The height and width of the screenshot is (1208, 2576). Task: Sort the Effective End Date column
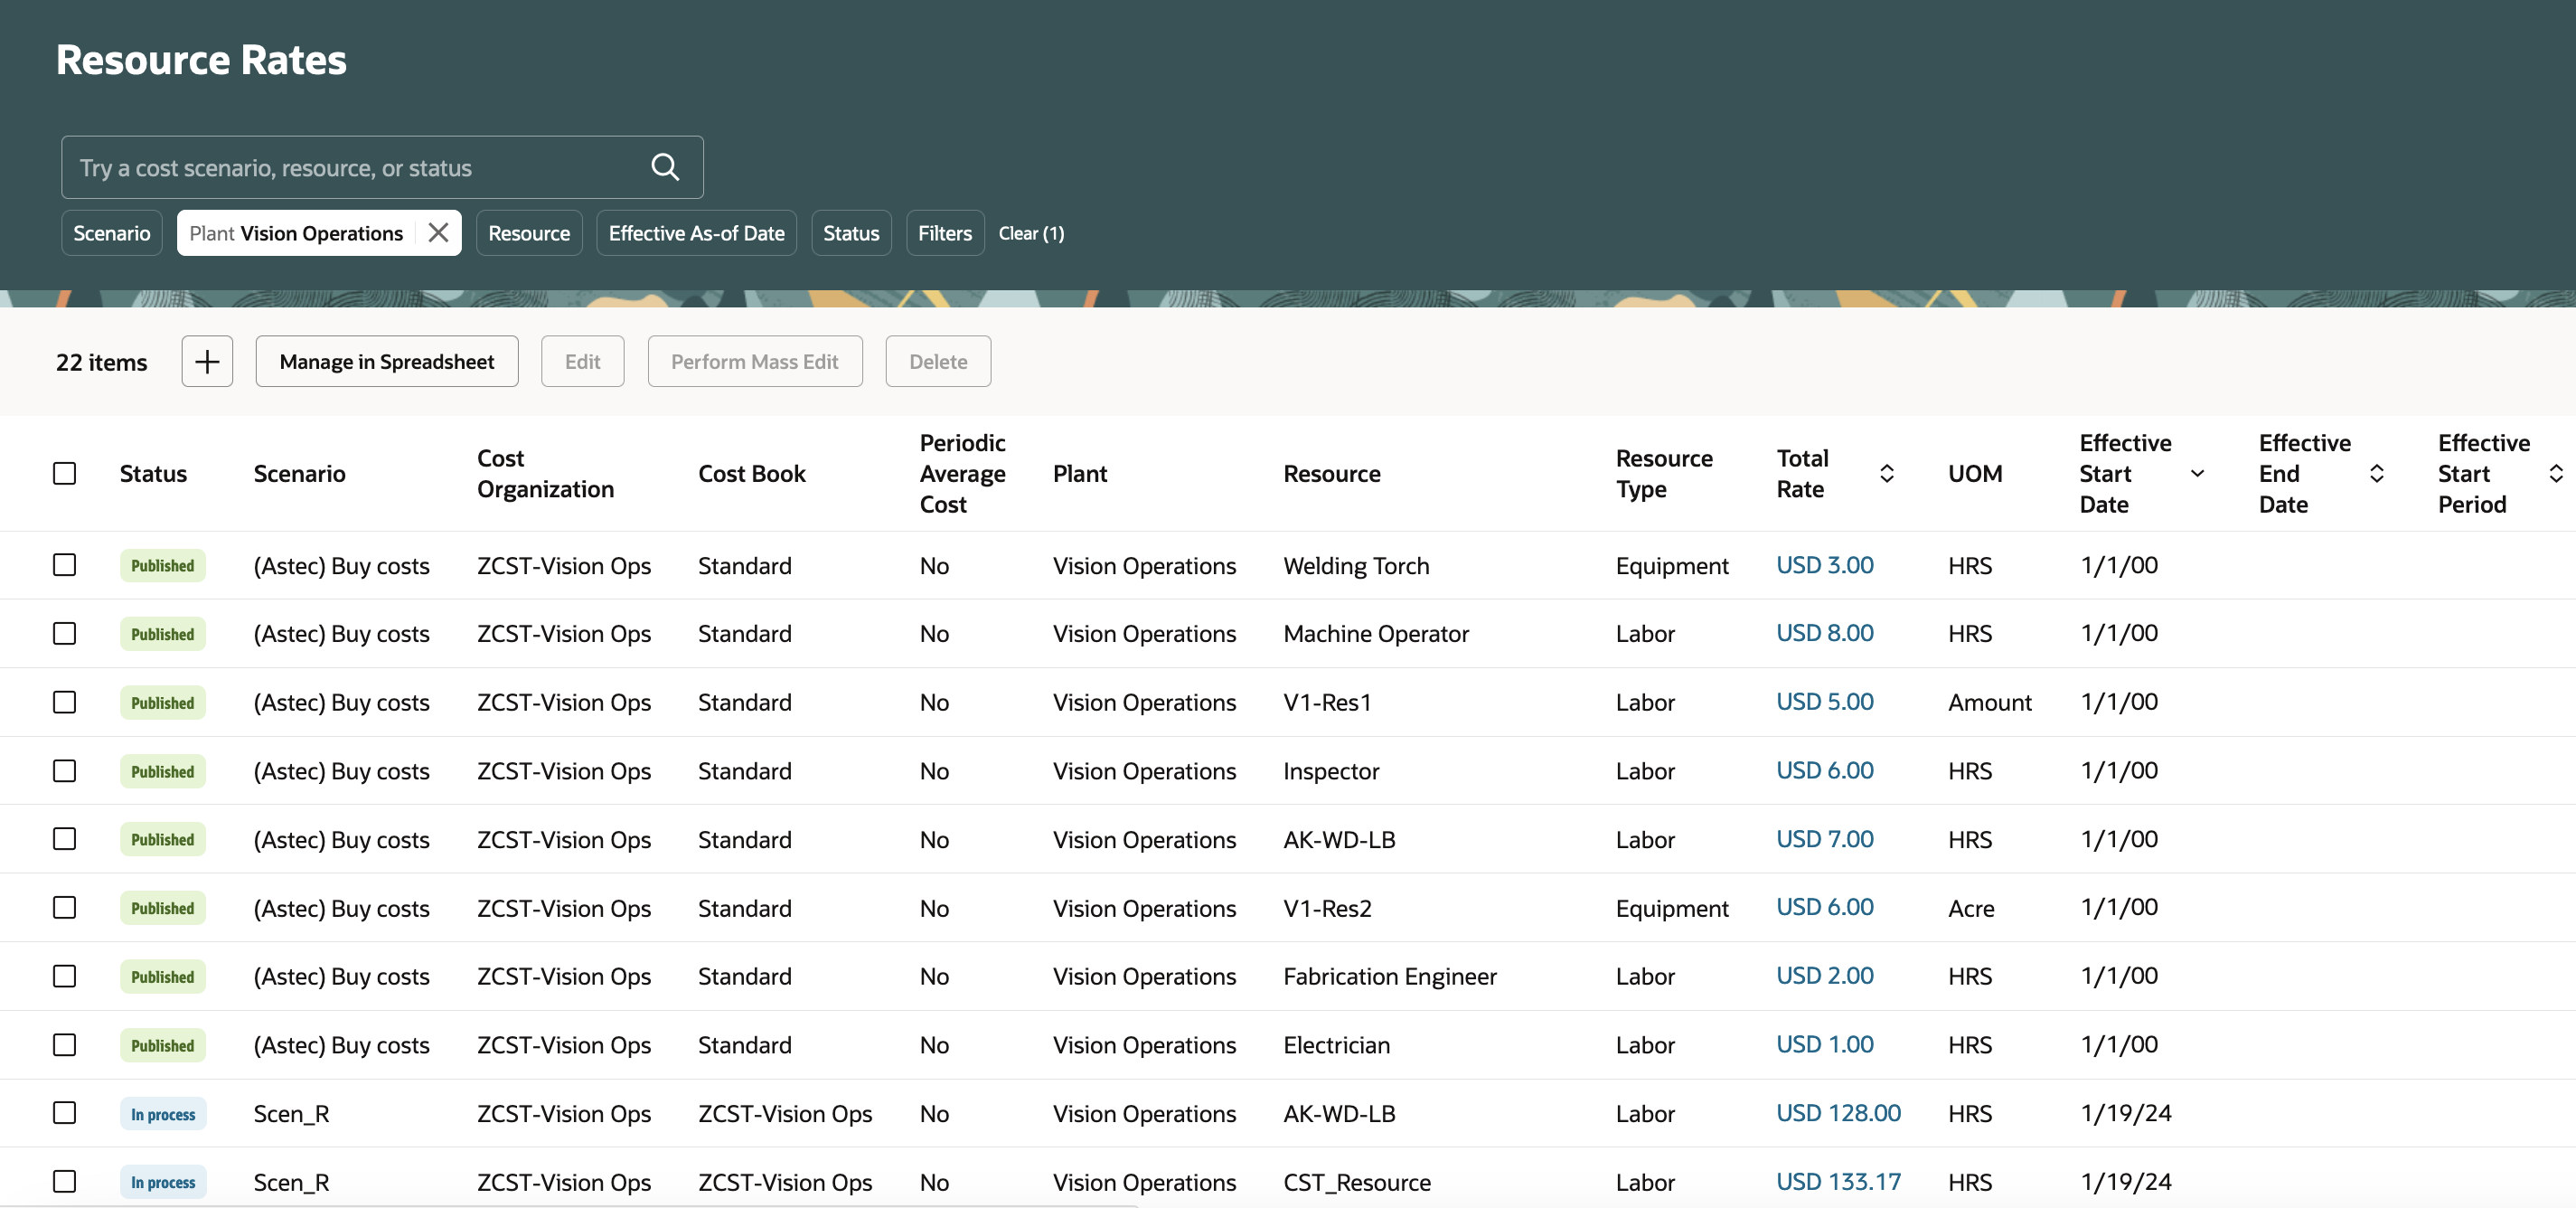pyautogui.click(x=2378, y=474)
